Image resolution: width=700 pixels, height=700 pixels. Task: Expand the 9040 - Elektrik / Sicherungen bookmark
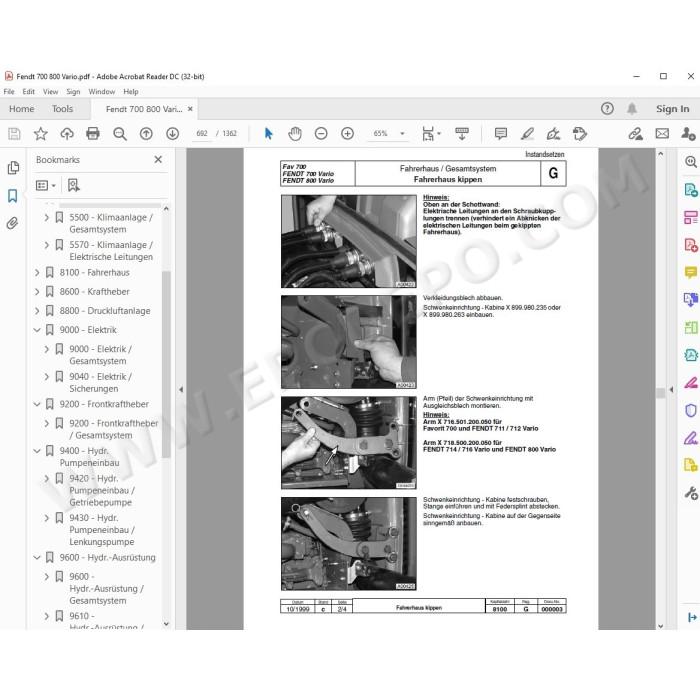click(x=46, y=377)
